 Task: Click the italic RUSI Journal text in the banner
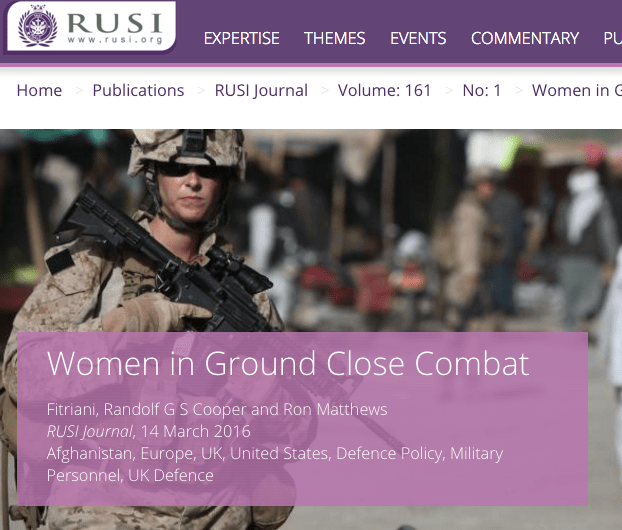(90, 432)
